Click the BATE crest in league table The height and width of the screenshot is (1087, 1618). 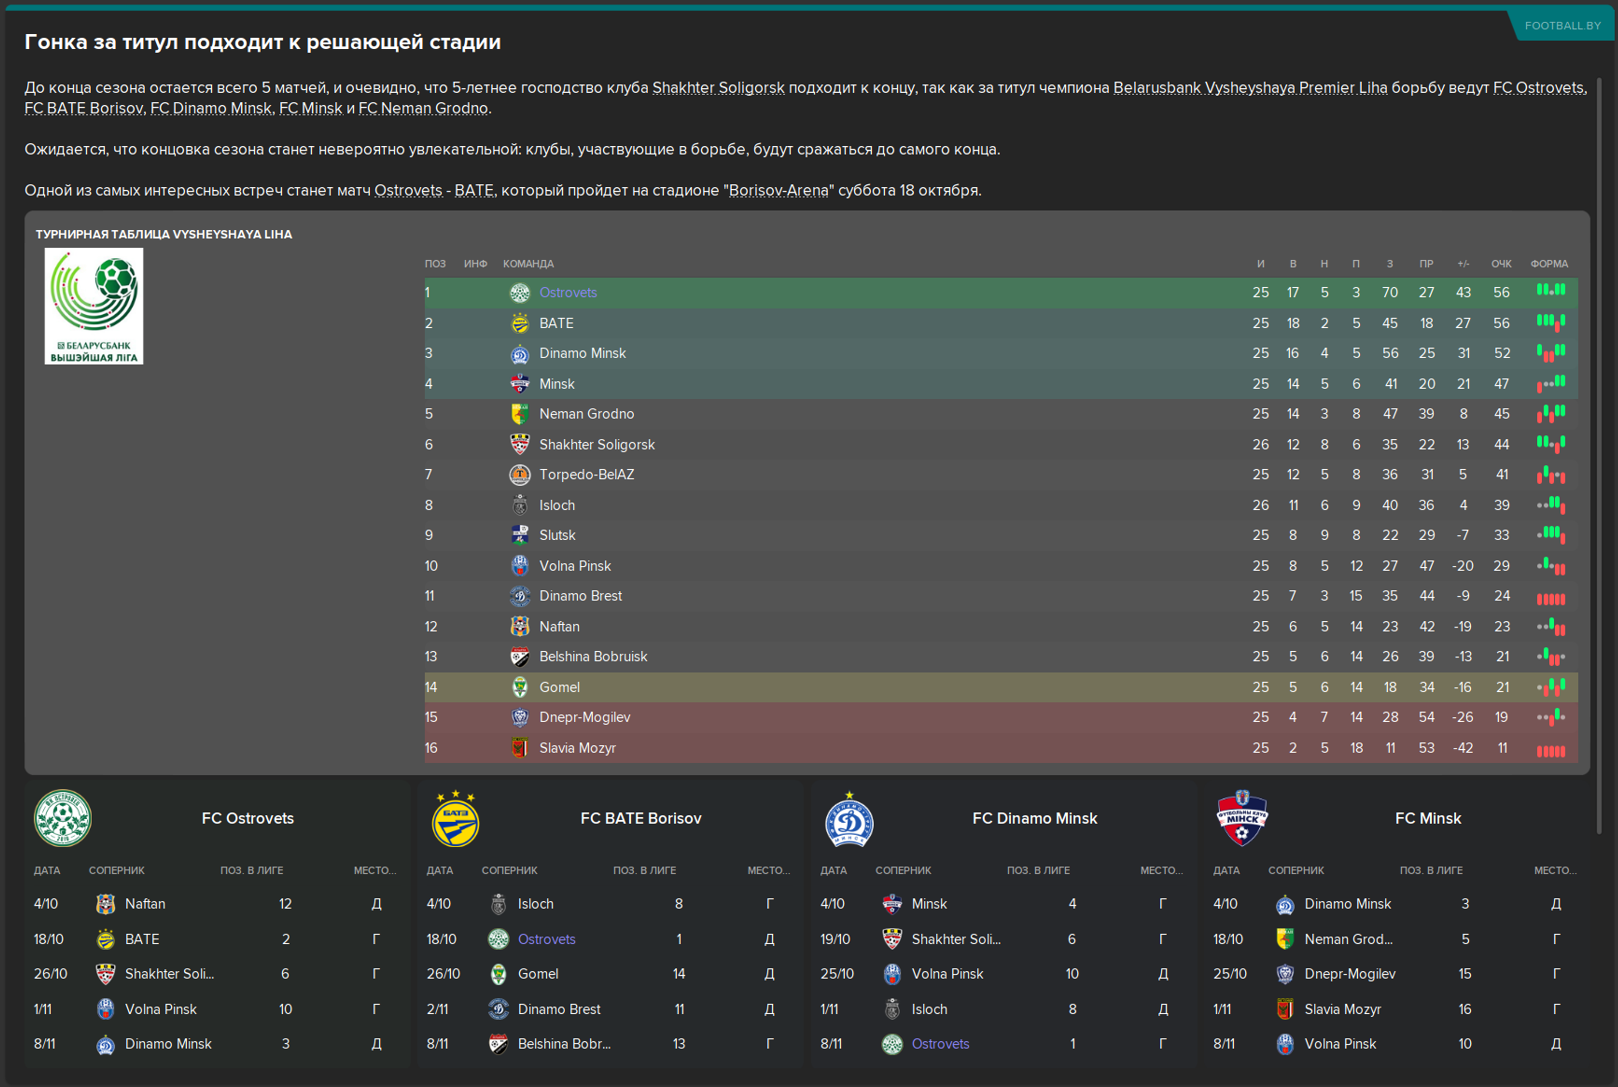pos(520,323)
